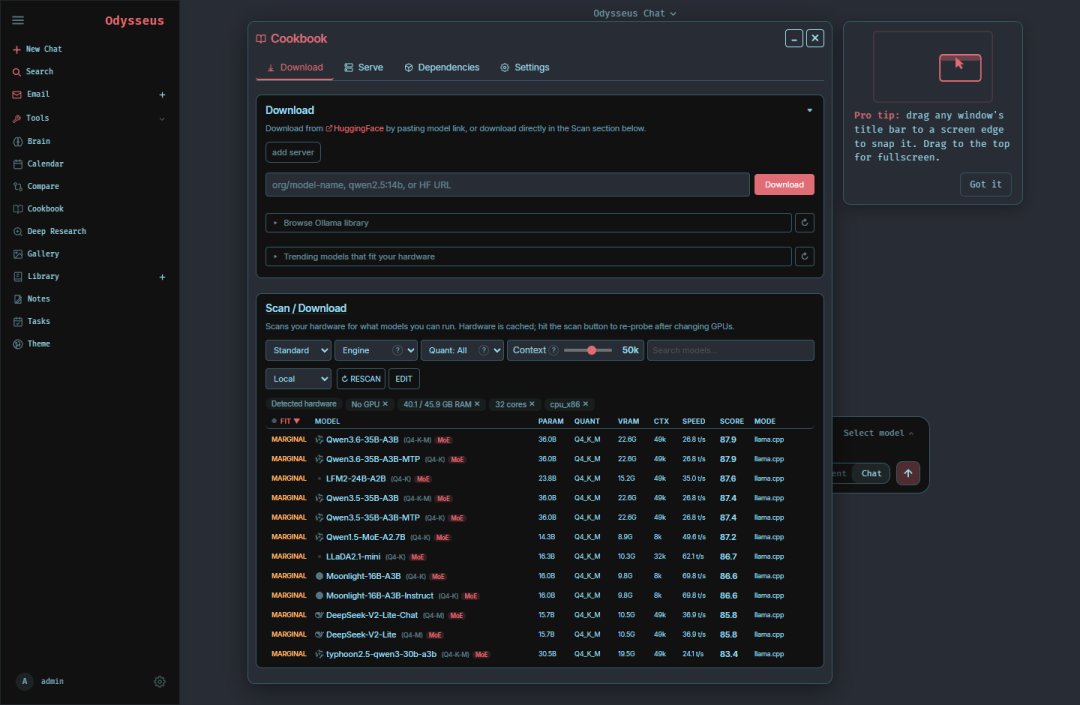Expand Browse Ollama library section
The height and width of the screenshot is (705, 1080).
click(528, 223)
